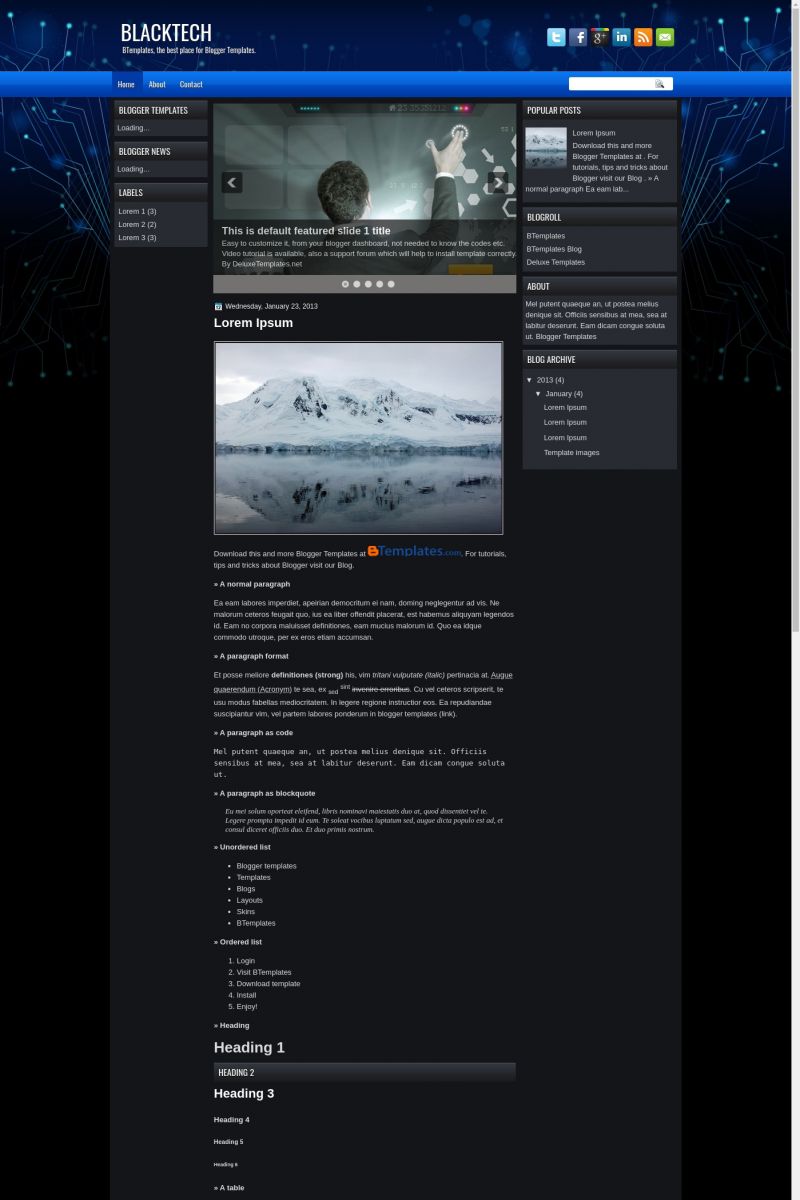Open the Deluxe Templates blogroll link
The image size is (800, 1200).
[556, 262]
